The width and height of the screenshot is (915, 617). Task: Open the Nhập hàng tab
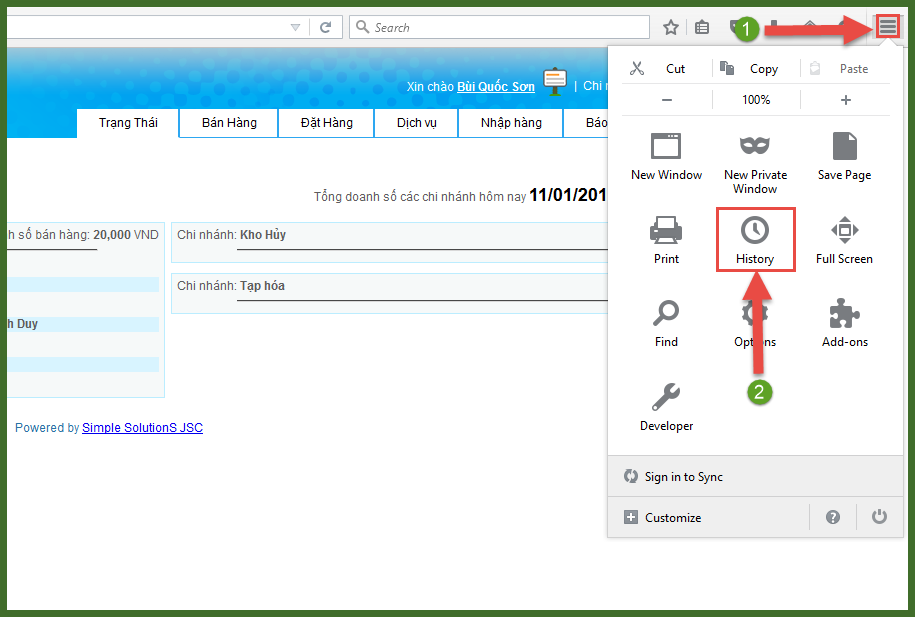[510, 123]
